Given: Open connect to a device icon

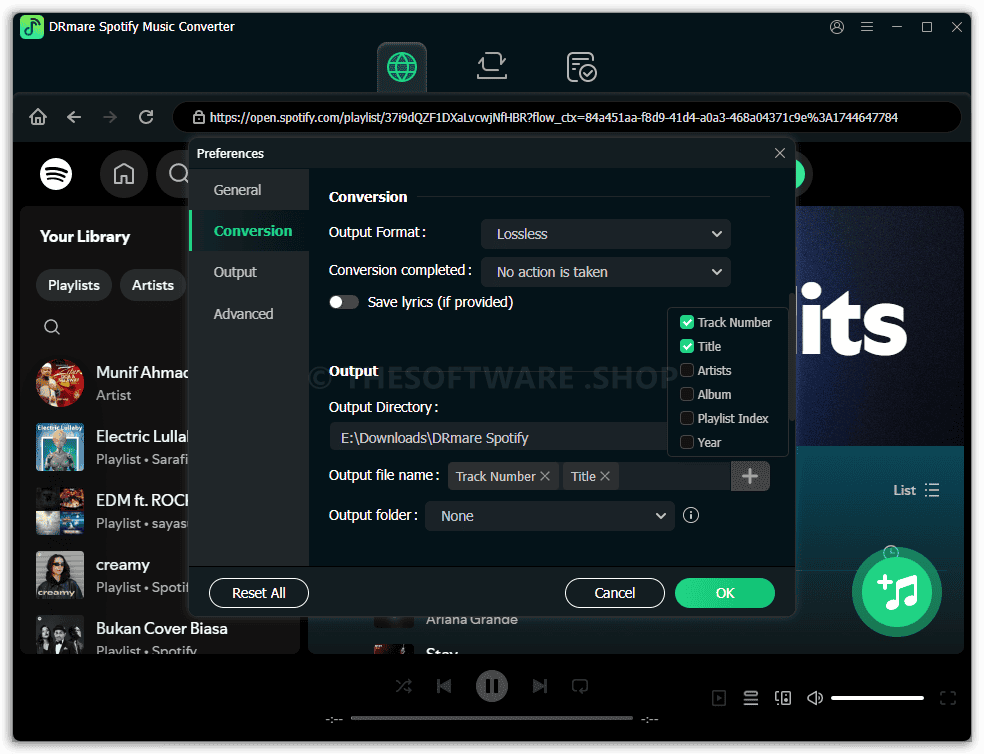Looking at the screenshot, I should point(783,698).
